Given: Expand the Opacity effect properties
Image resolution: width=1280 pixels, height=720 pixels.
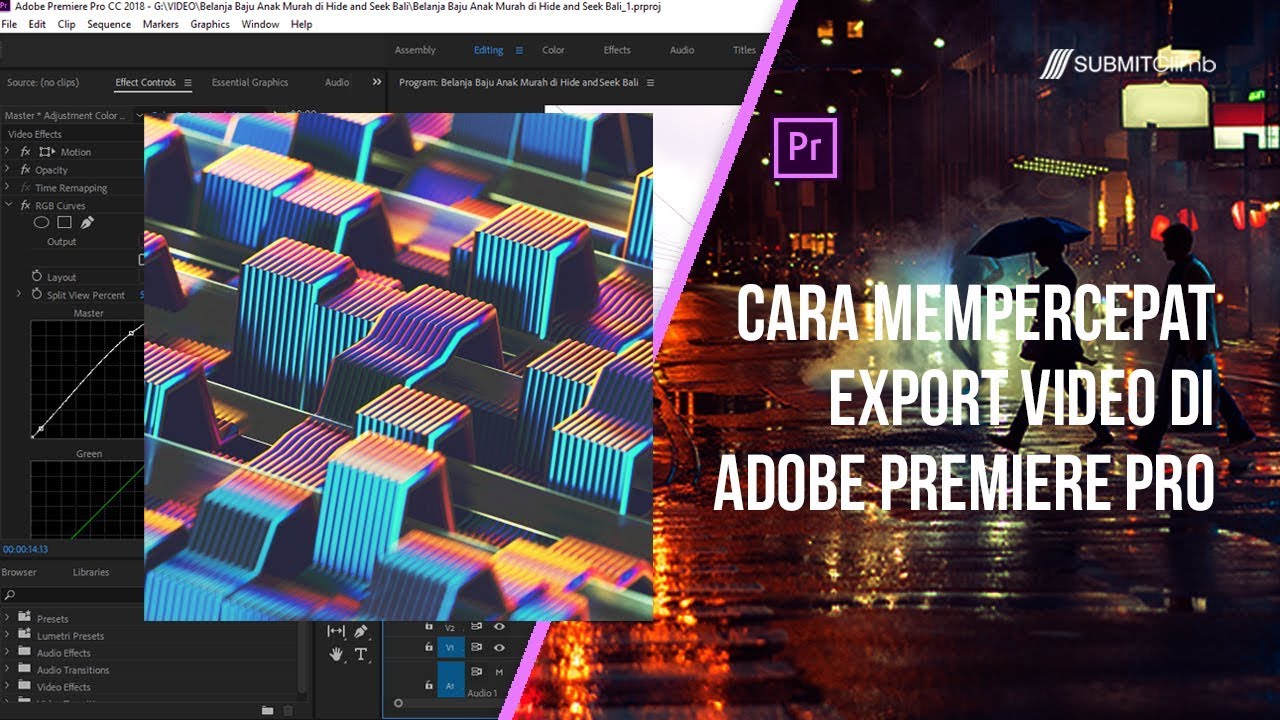Looking at the screenshot, I should point(8,170).
